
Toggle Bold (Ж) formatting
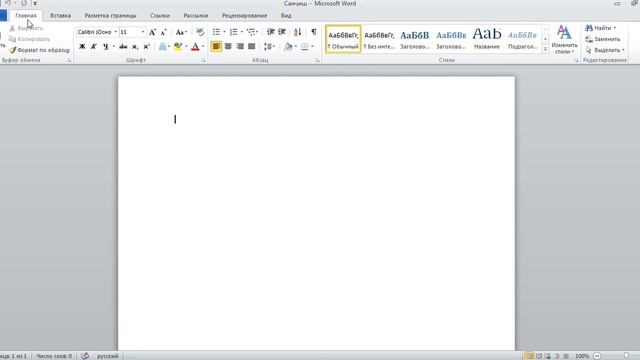coord(82,47)
